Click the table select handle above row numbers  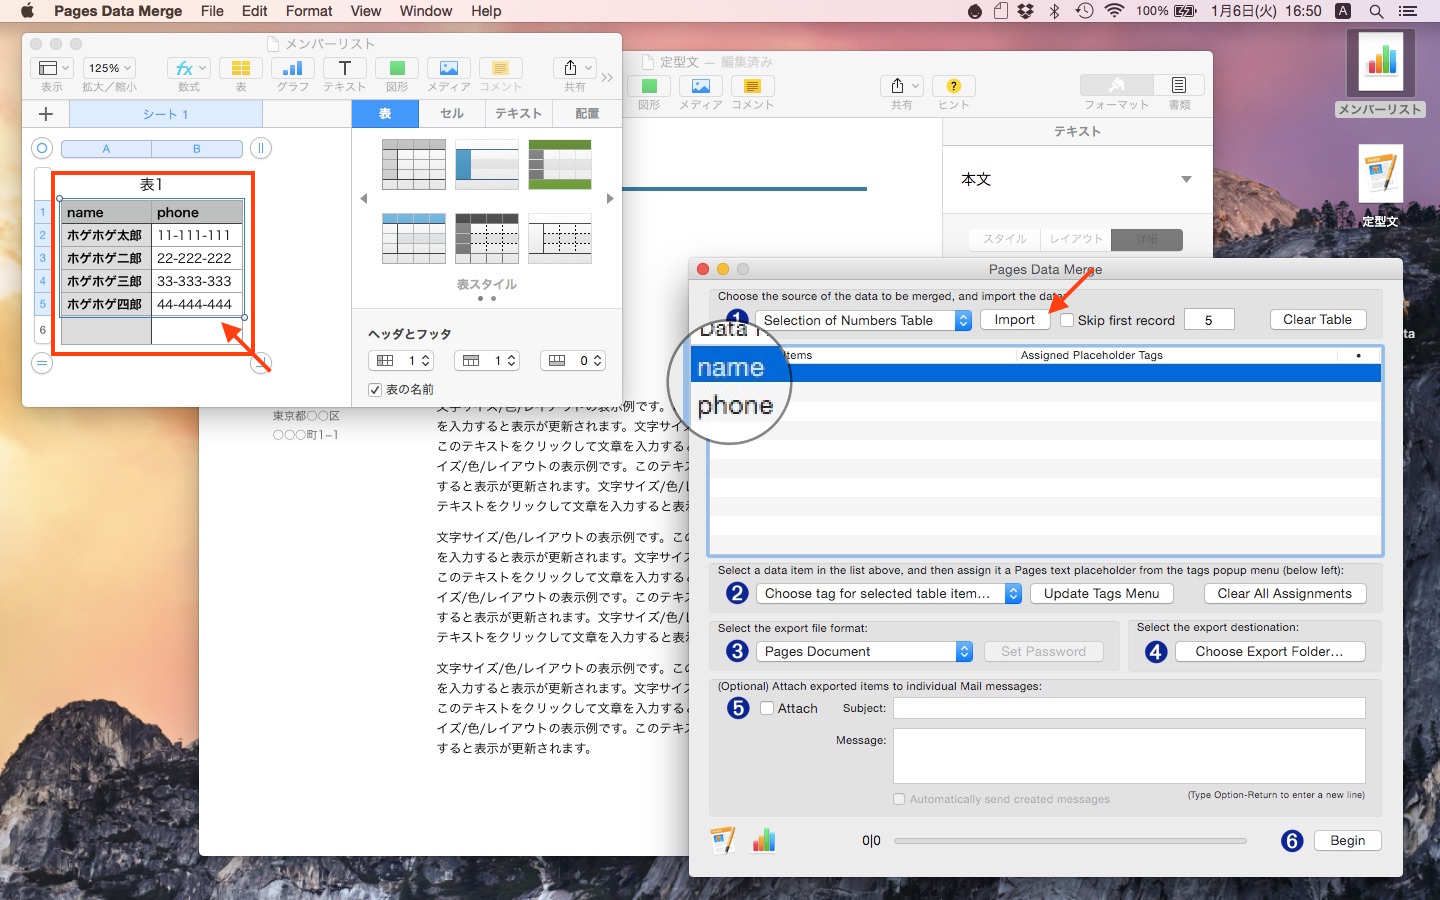point(42,148)
